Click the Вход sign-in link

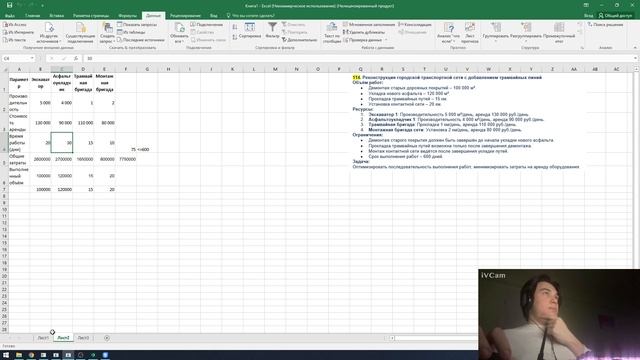pos(588,16)
